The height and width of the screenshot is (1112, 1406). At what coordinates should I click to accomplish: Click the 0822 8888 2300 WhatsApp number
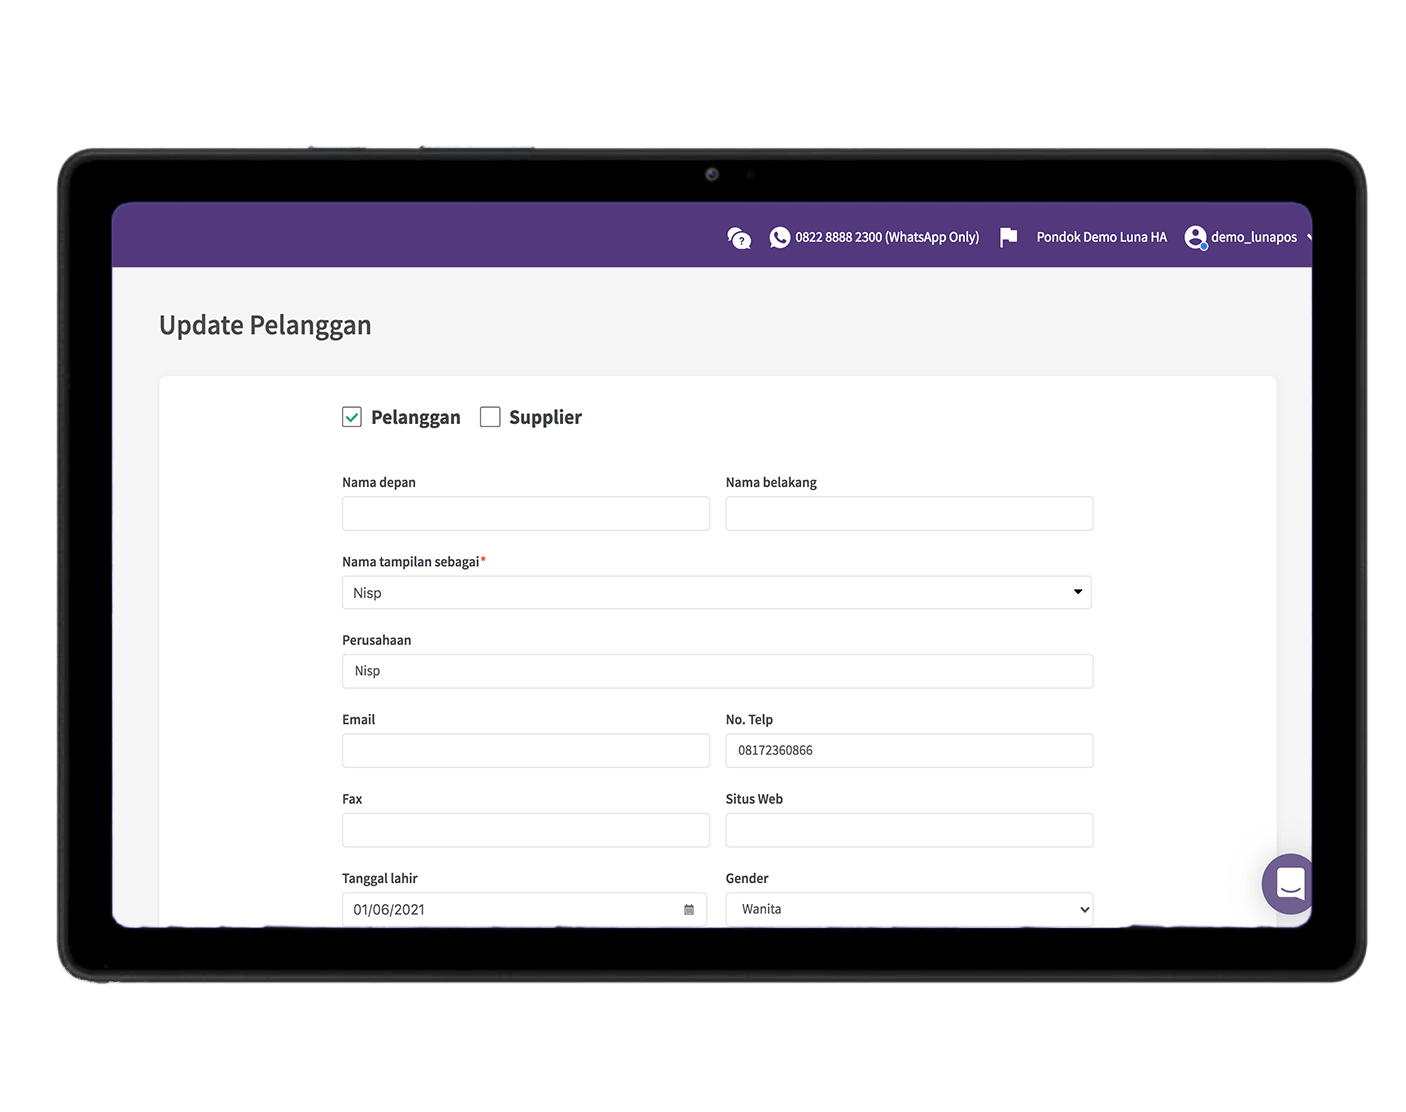click(887, 237)
